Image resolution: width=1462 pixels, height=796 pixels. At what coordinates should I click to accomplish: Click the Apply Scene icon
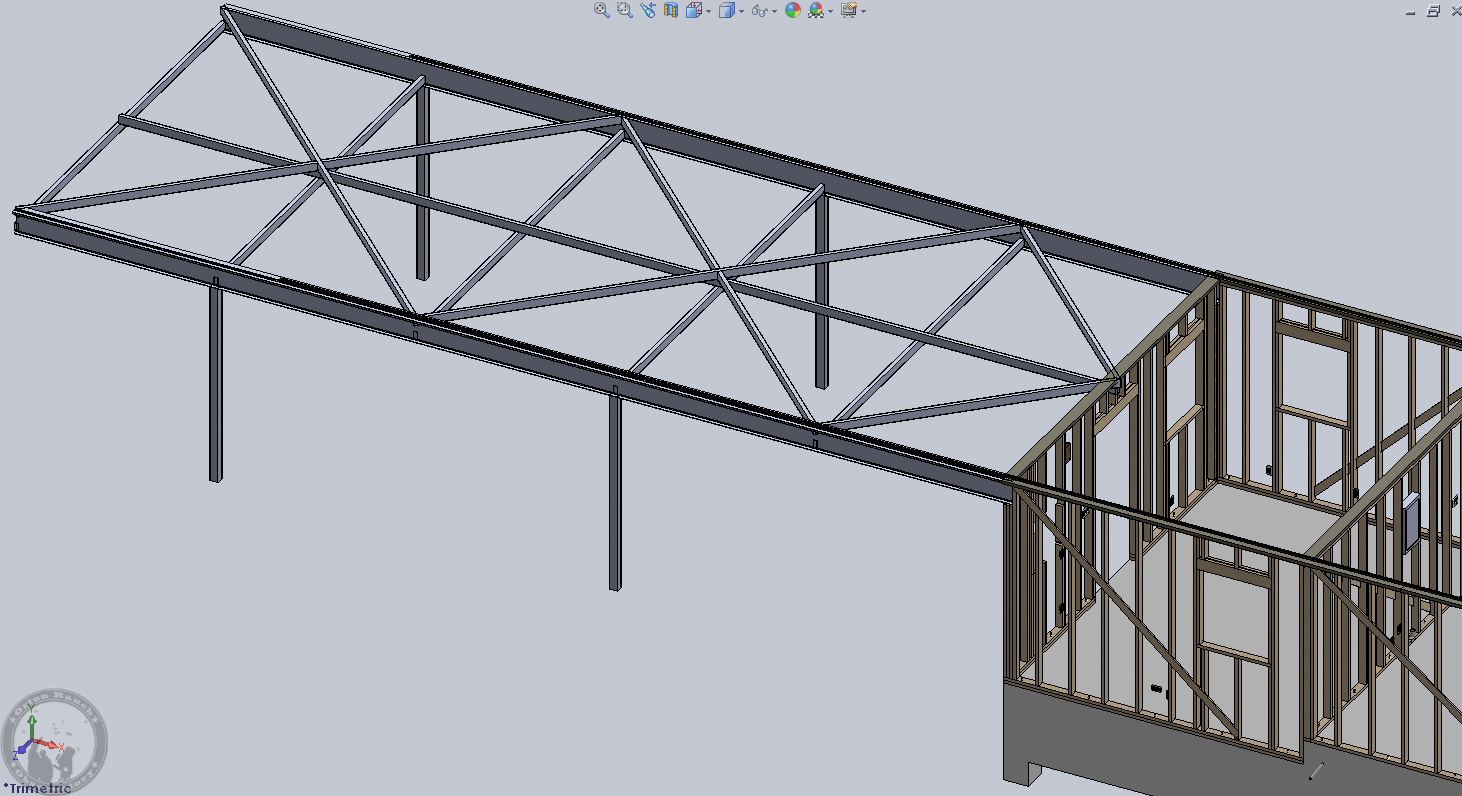[816, 10]
